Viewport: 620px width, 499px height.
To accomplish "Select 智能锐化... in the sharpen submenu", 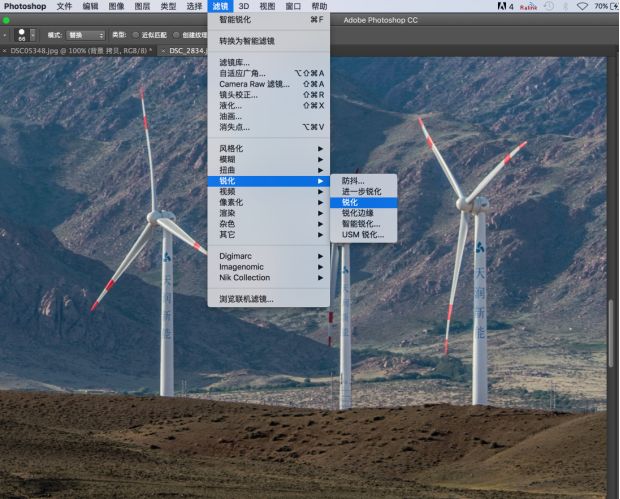I will tap(362, 224).
